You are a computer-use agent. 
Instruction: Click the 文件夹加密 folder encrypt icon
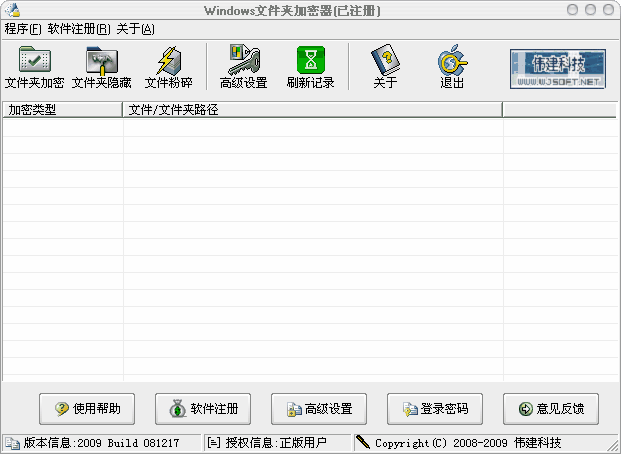point(34,68)
